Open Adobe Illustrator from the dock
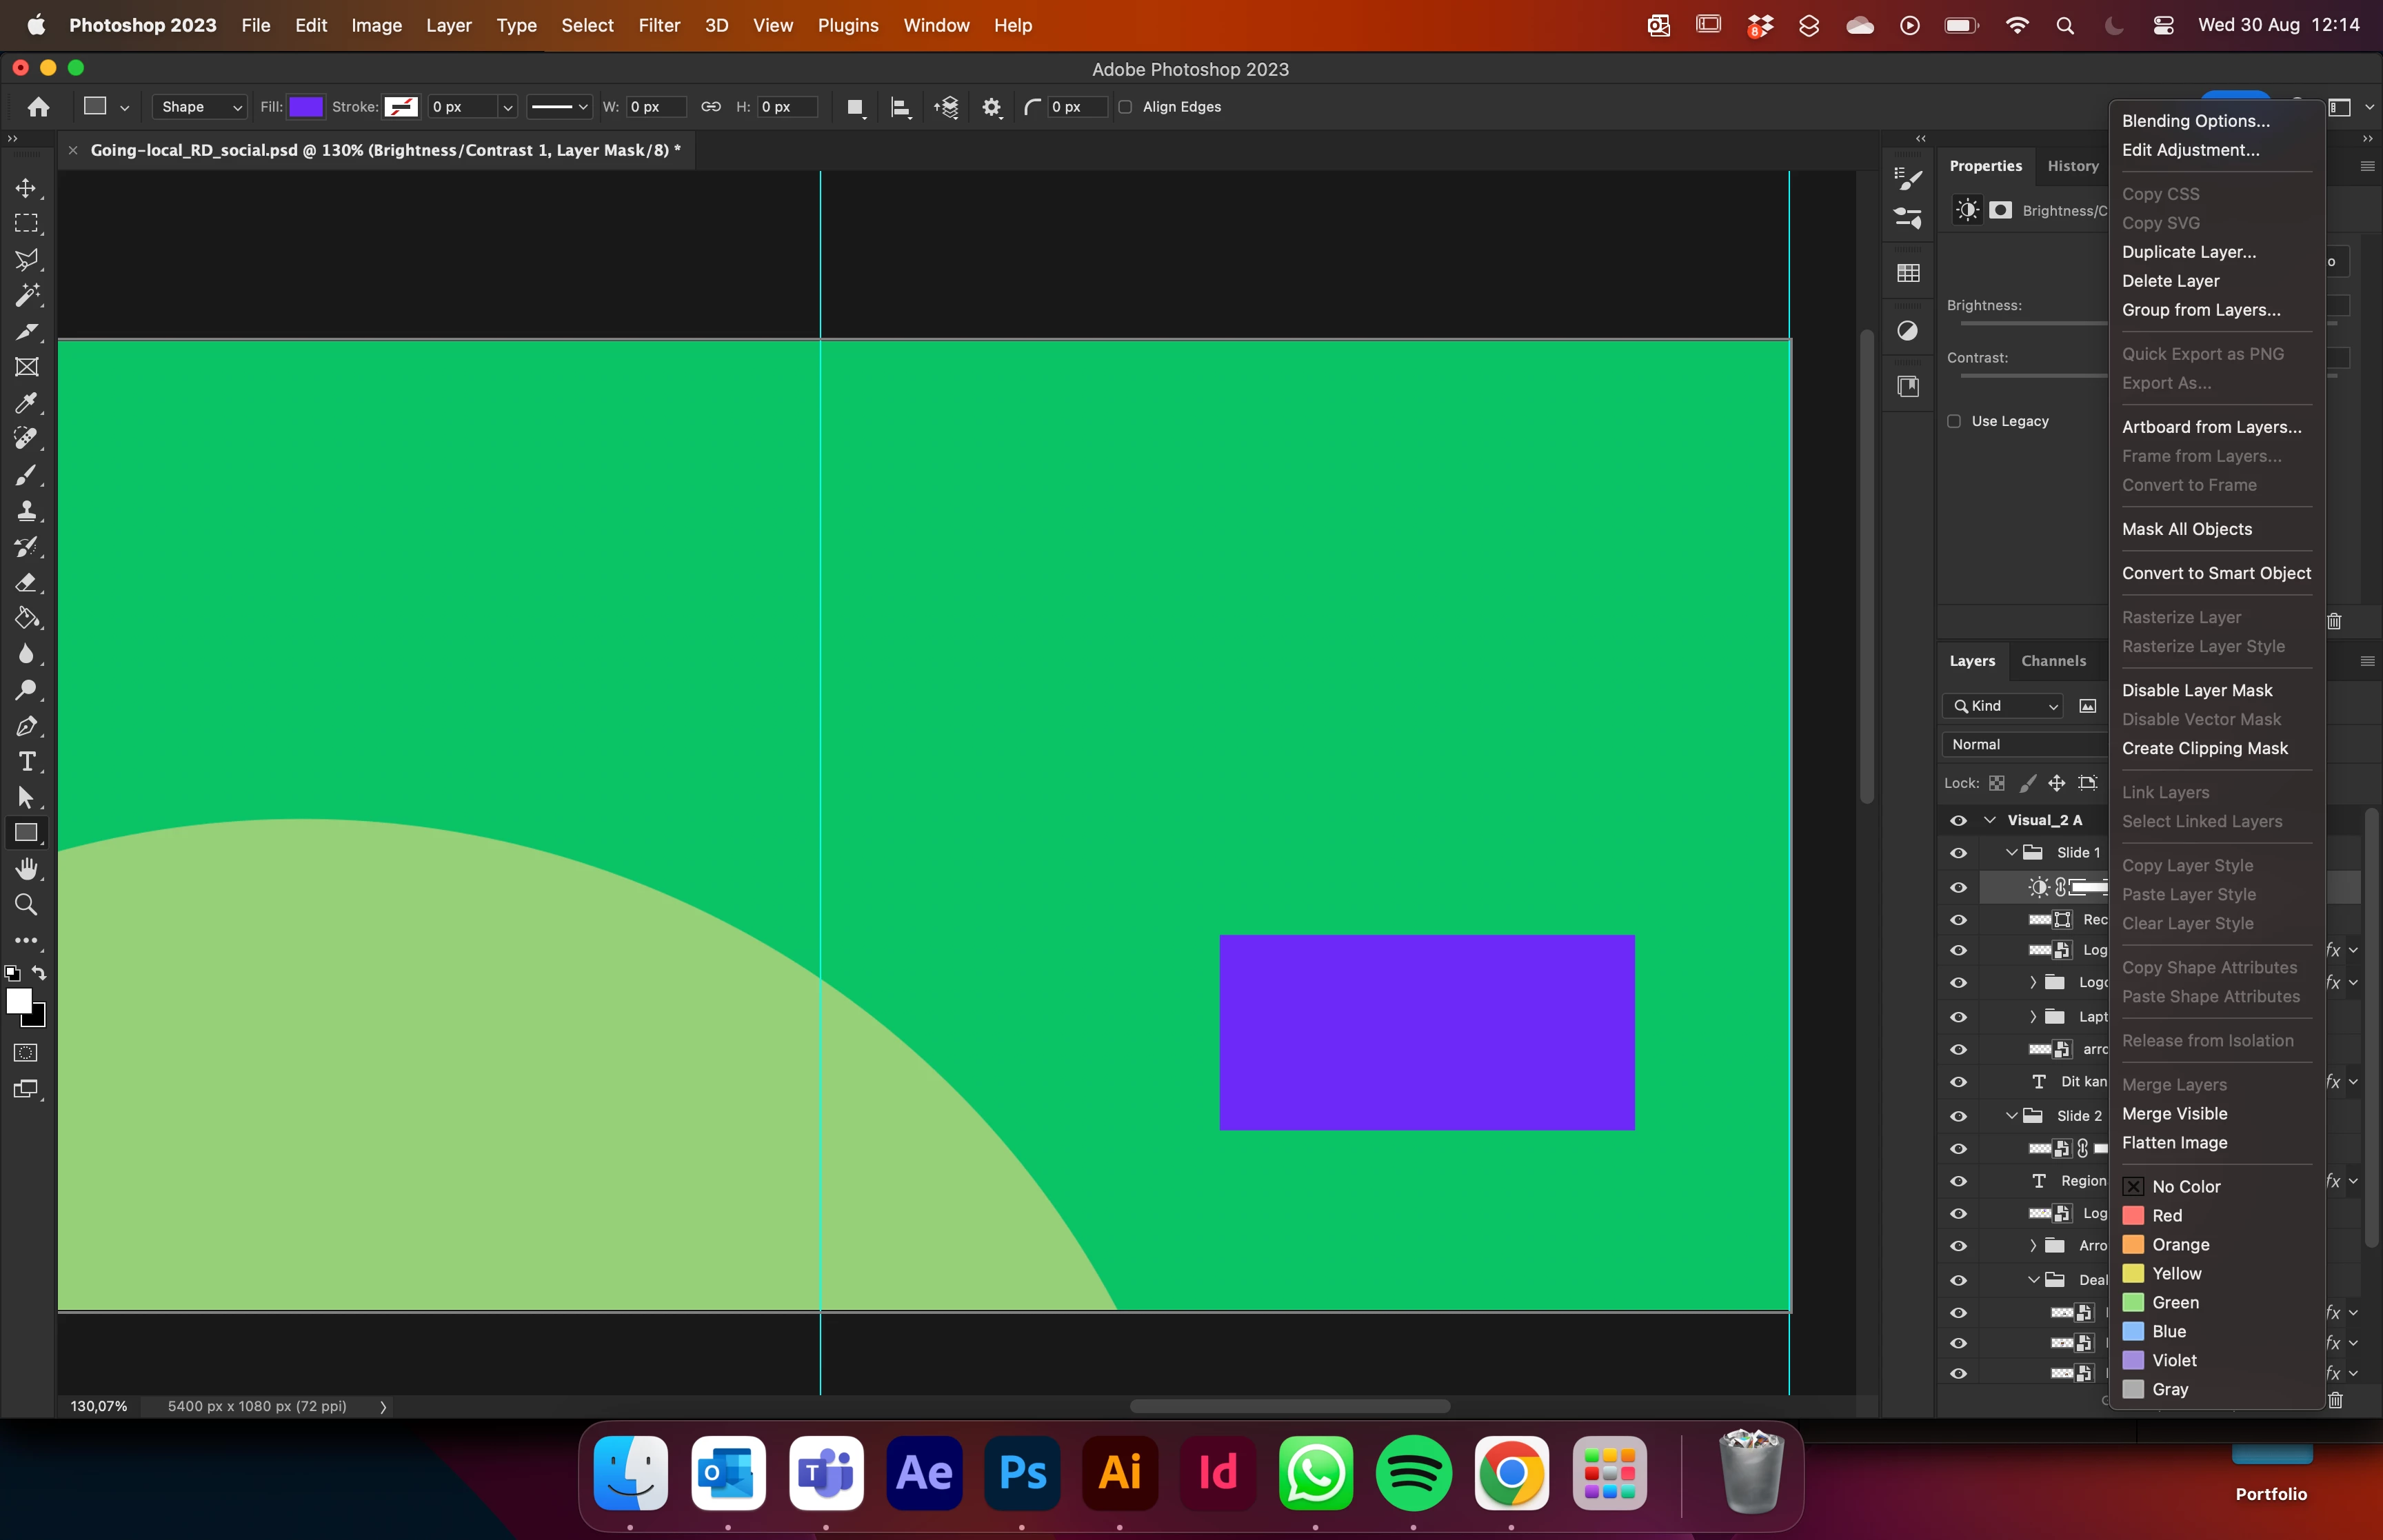The height and width of the screenshot is (1540, 2383). point(1119,1473)
